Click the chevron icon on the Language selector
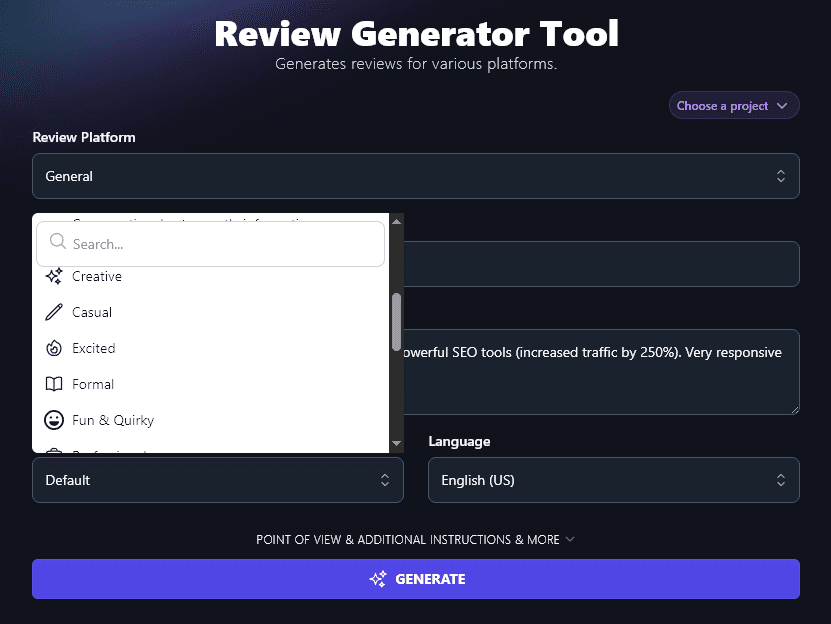Viewport: 831px width, 624px height. [x=781, y=480]
